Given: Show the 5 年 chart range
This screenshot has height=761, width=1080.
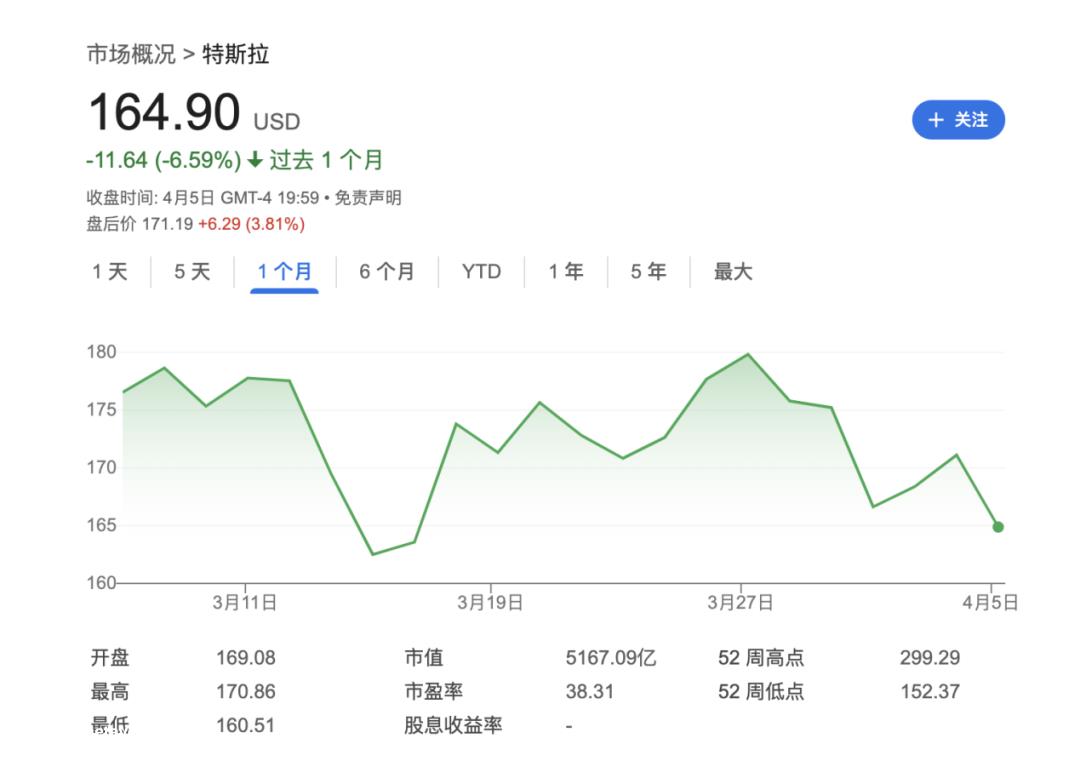Looking at the screenshot, I should tap(649, 271).
